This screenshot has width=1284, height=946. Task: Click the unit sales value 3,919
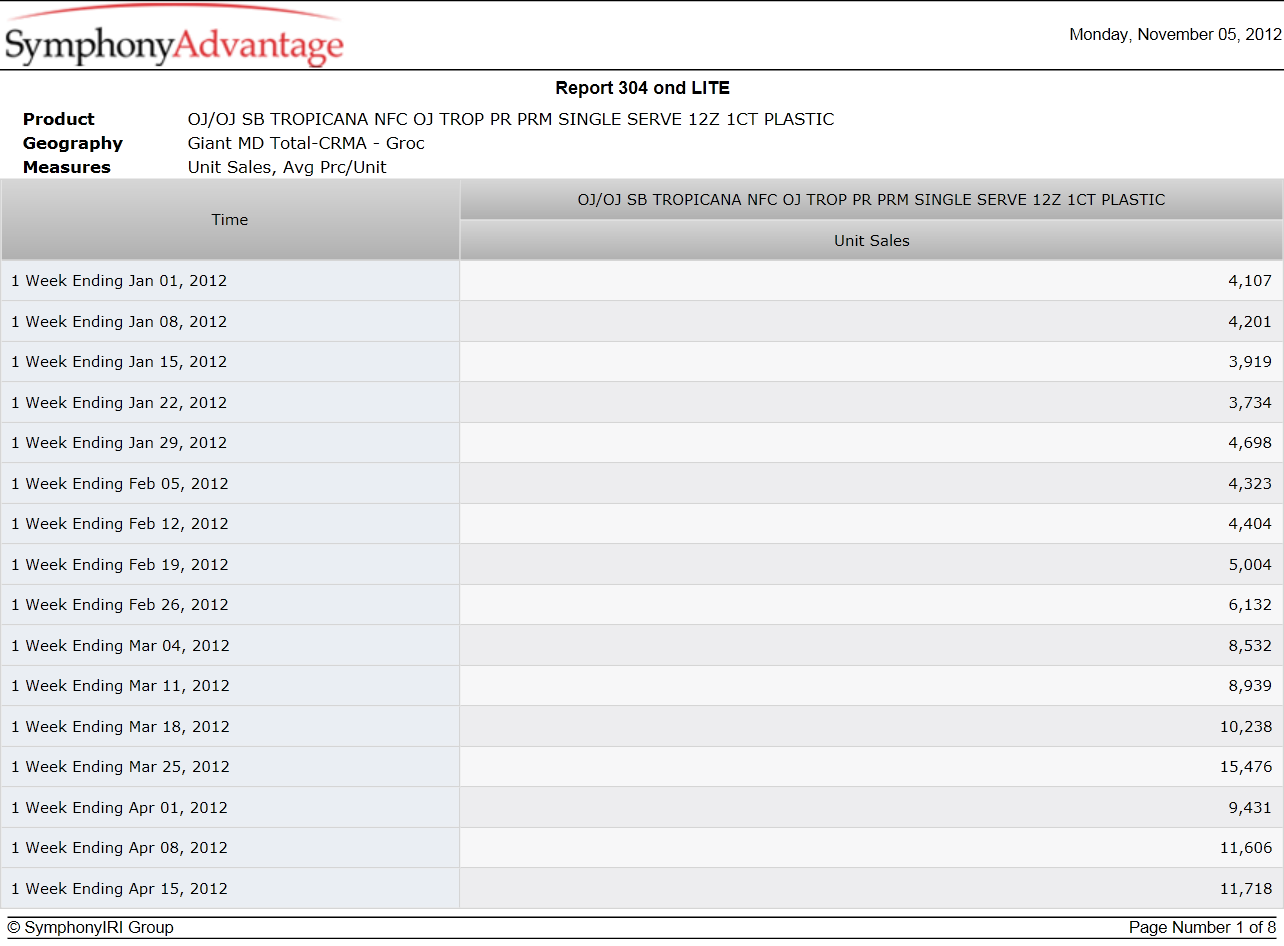pos(1250,362)
